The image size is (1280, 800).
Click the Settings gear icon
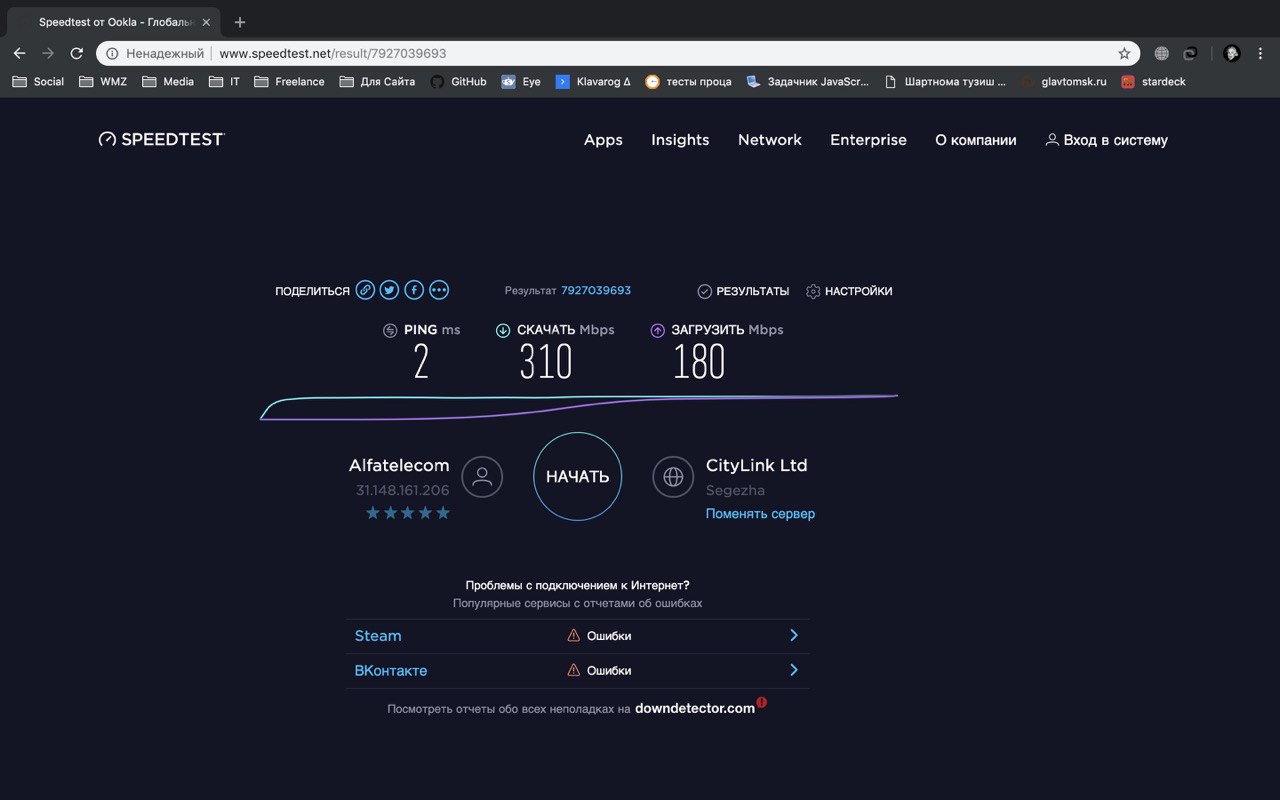click(813, 291)
